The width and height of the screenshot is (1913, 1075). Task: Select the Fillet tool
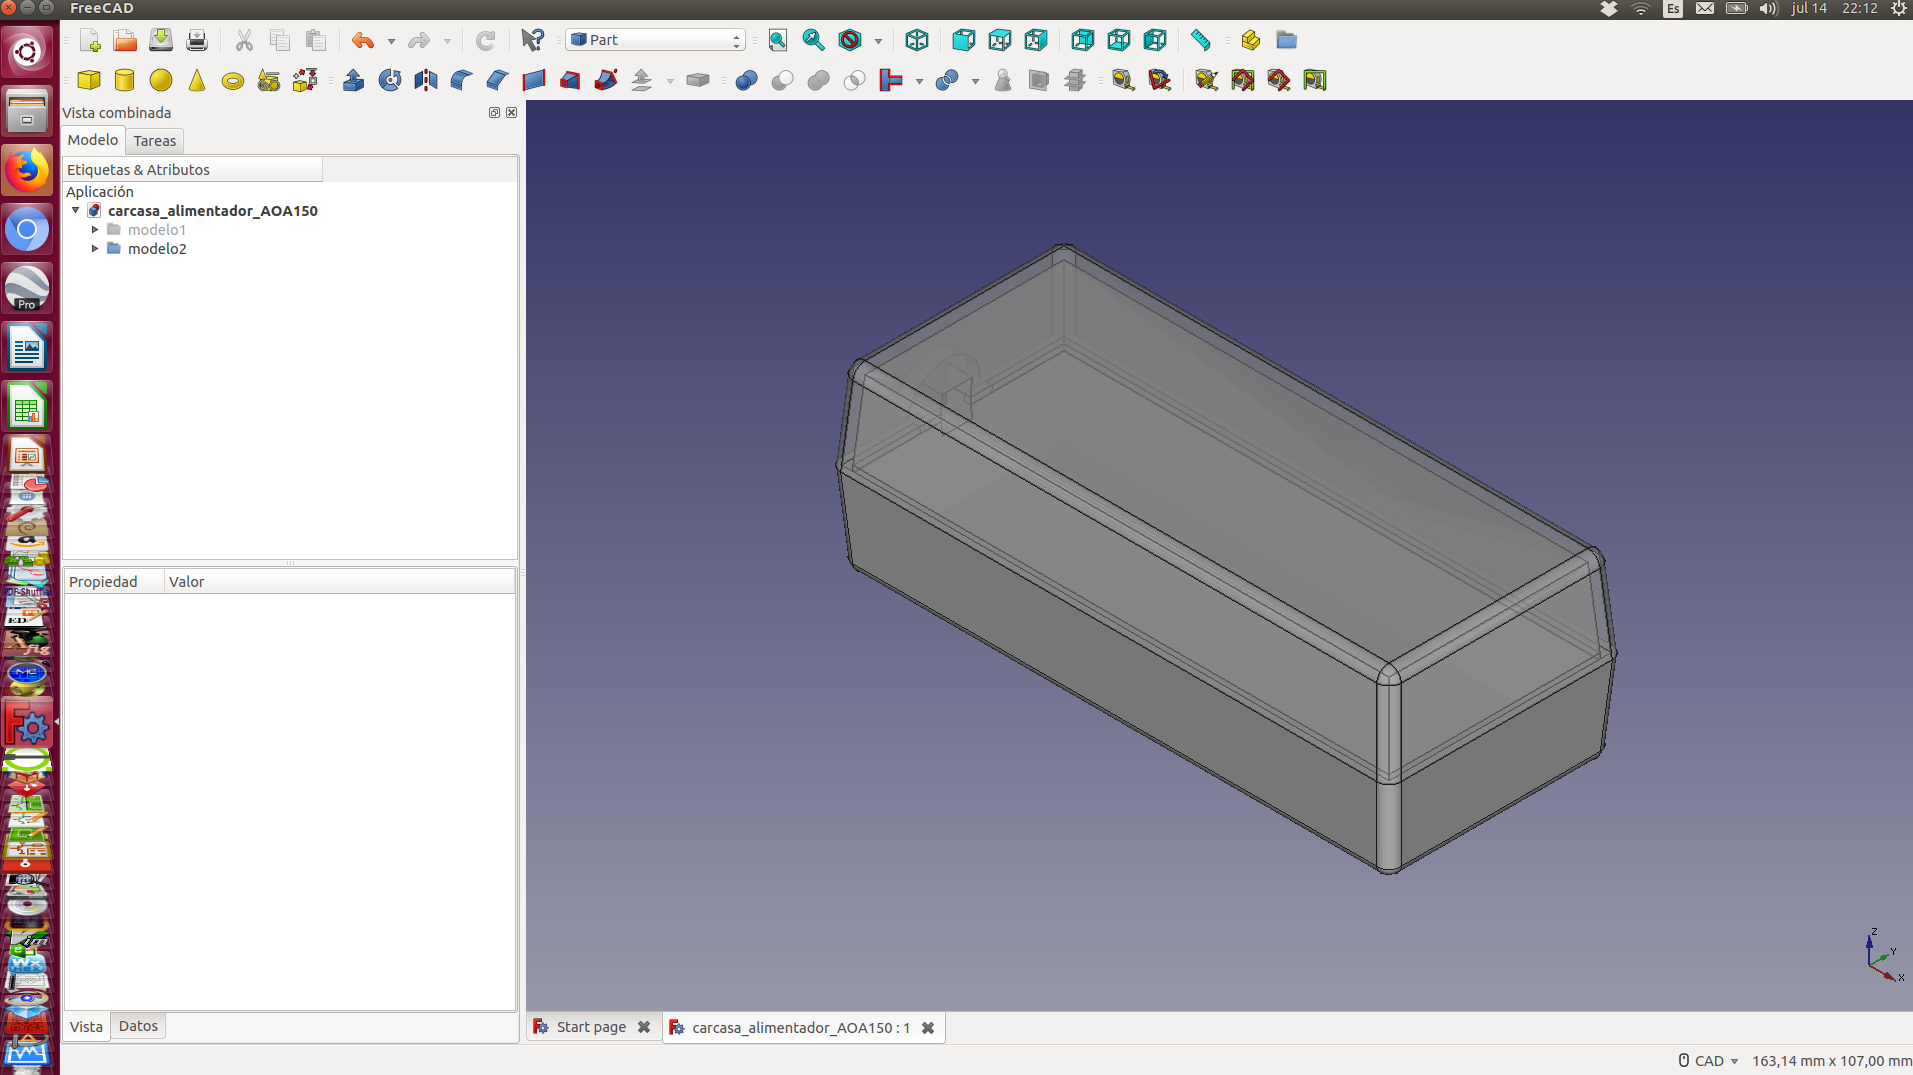461,80
